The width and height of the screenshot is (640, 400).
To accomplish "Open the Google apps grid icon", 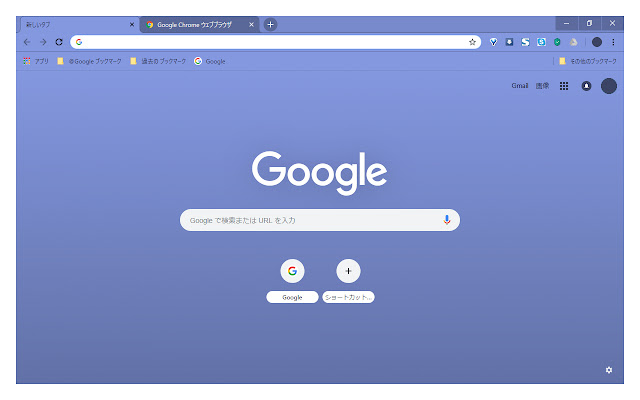I will pos(564,86).
